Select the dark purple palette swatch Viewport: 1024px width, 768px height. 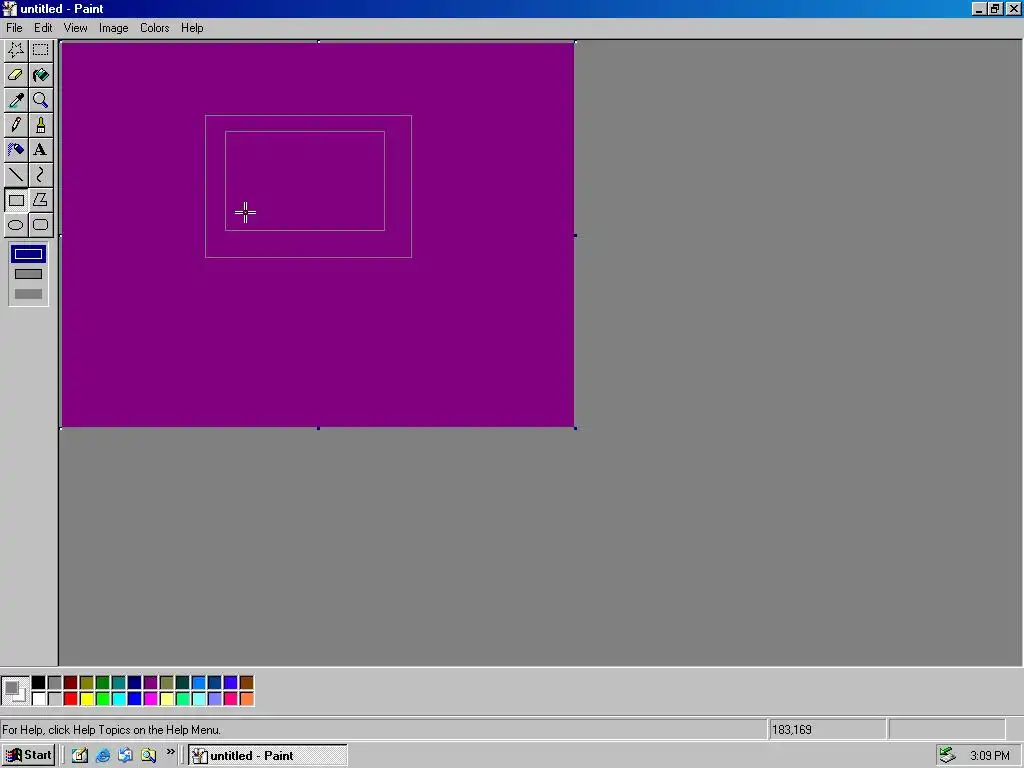click(151, 683)
